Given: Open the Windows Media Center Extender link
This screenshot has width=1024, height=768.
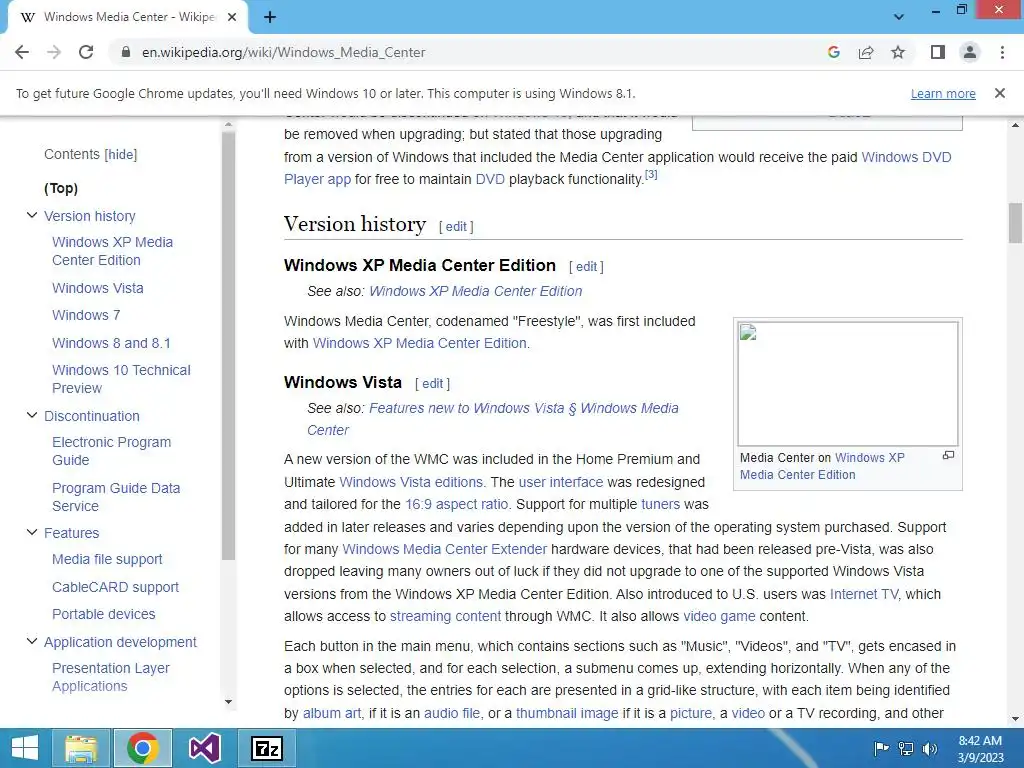Looking at the screenshot, I should (444, 550).
